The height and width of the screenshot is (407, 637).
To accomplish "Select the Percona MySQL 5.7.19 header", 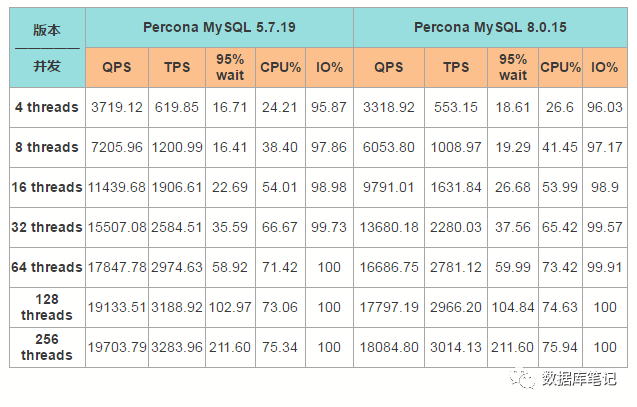I will coord(219,28).
